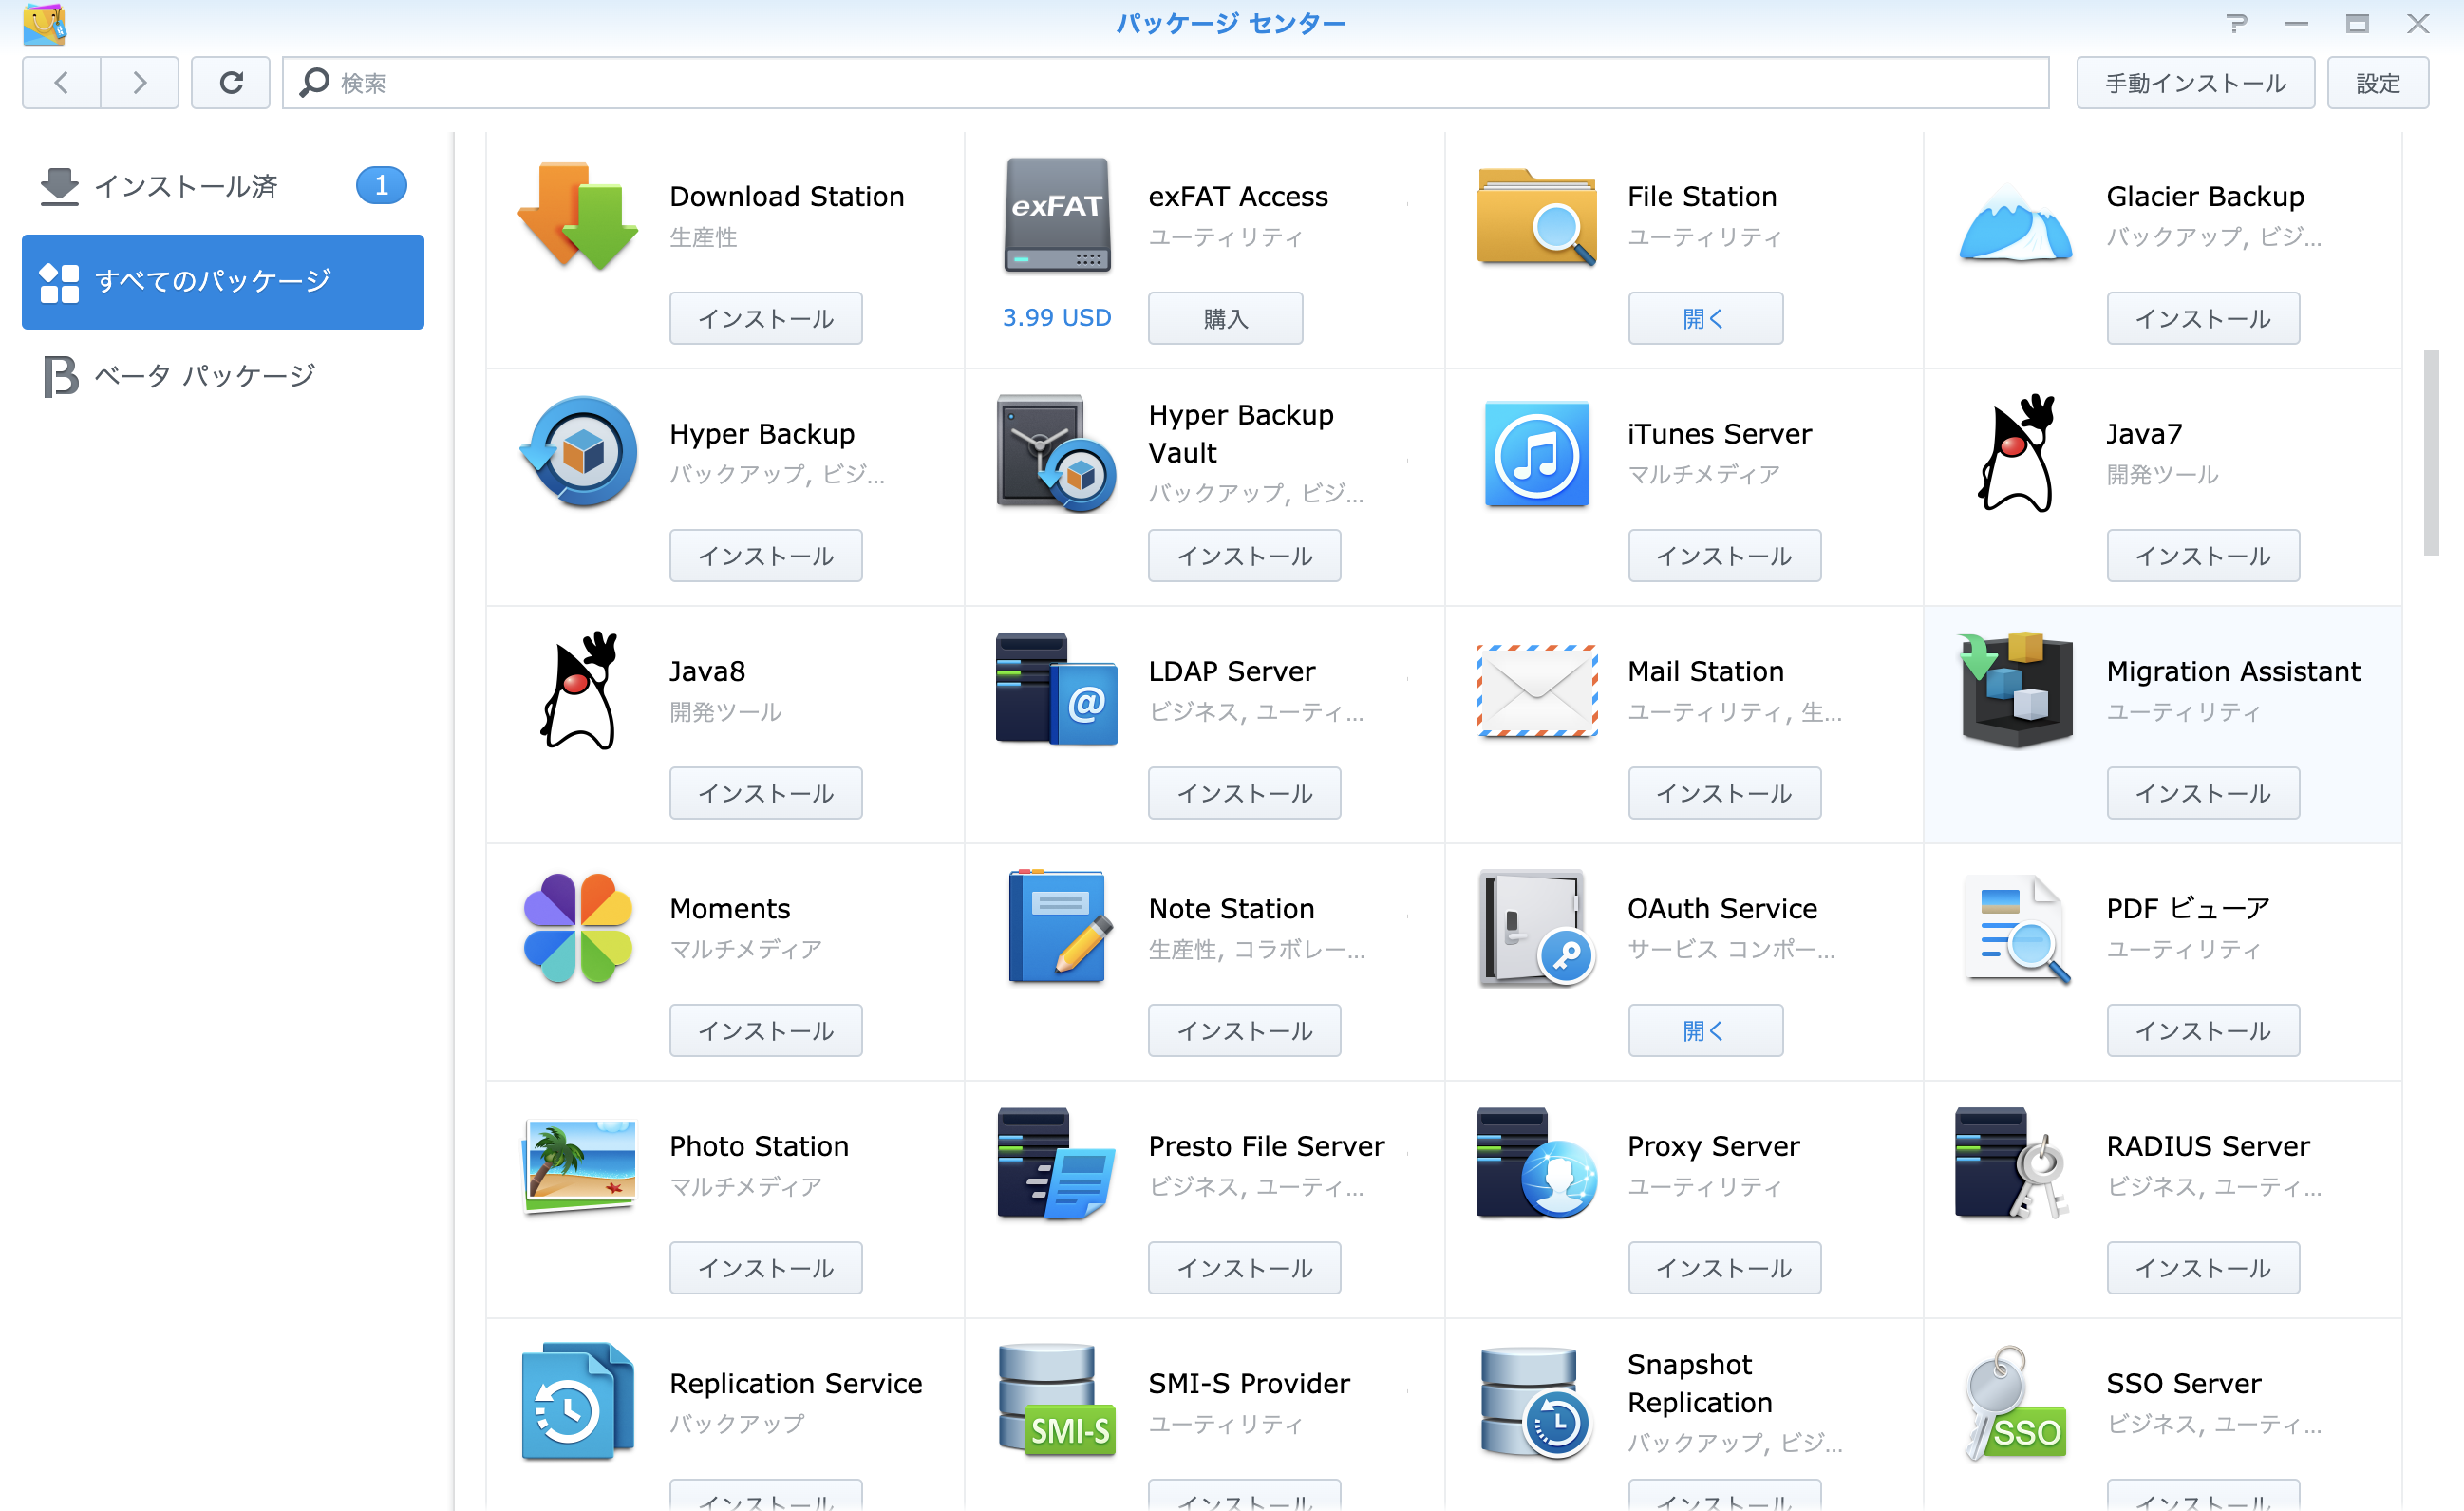The height and width of the screenshot is (1511, 2464).
Task: Click the SMI-S Provider database icon
Action: (1057, 1401)
